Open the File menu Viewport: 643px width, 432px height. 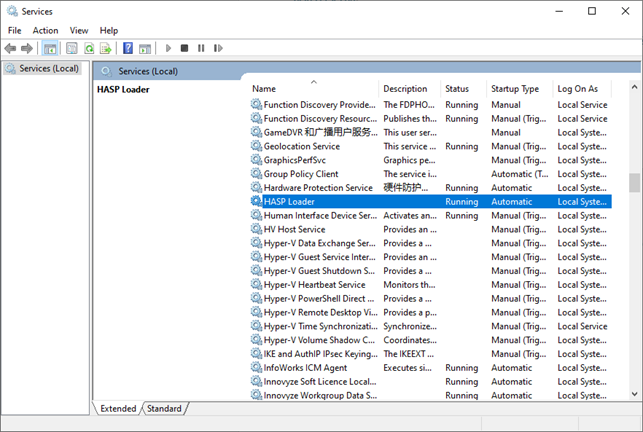[x=15, y=30]
